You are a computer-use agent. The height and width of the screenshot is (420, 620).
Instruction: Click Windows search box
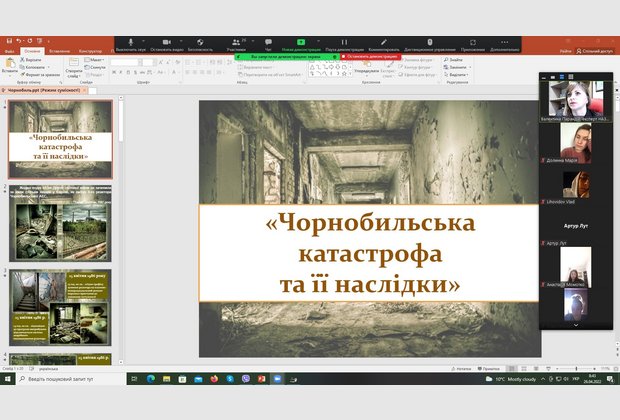(71, 379)
